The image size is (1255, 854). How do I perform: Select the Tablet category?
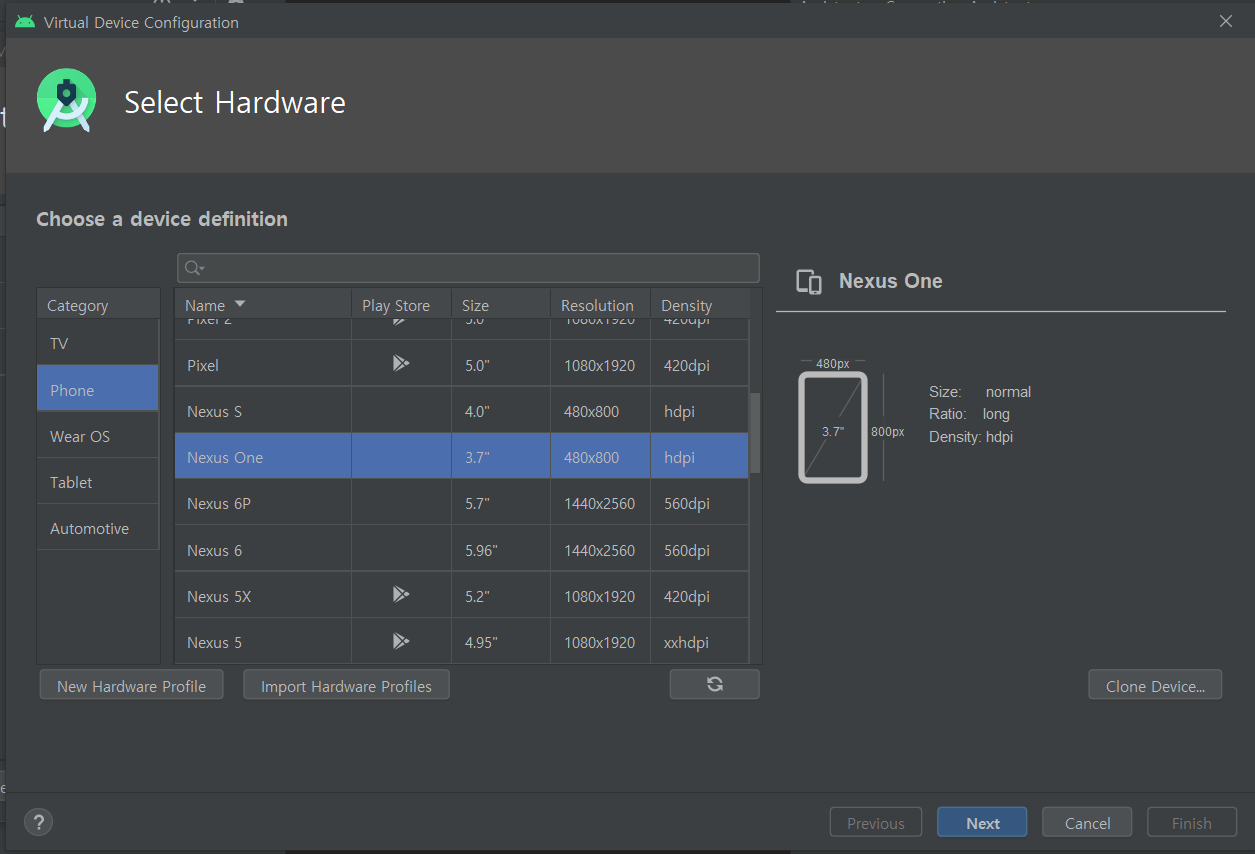(x=98, y=482)
